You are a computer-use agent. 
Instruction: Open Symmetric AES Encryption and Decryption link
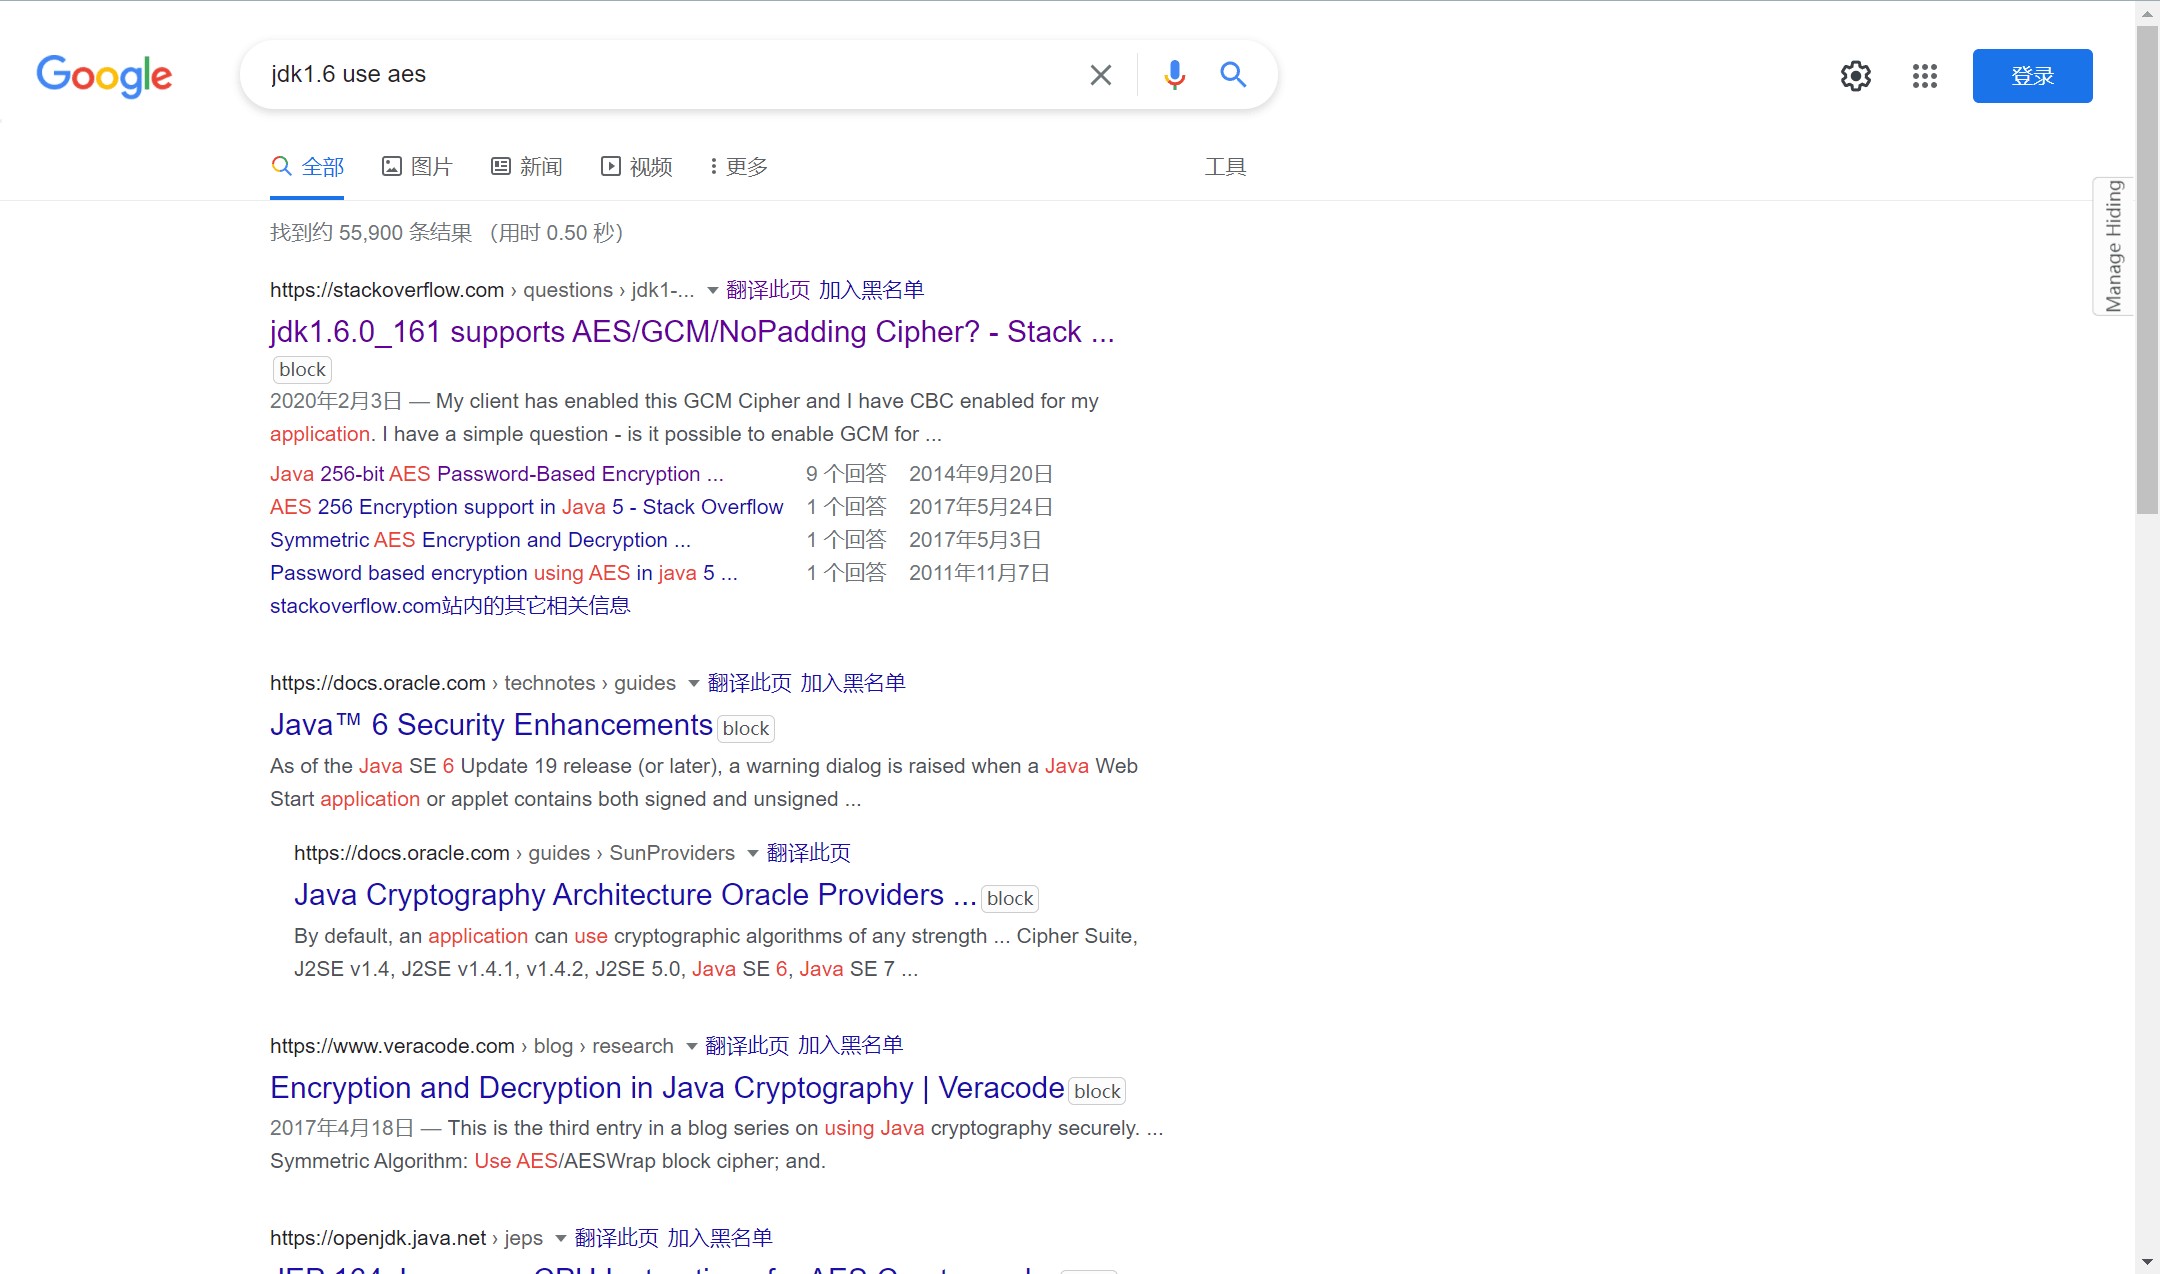click(480, 540)
